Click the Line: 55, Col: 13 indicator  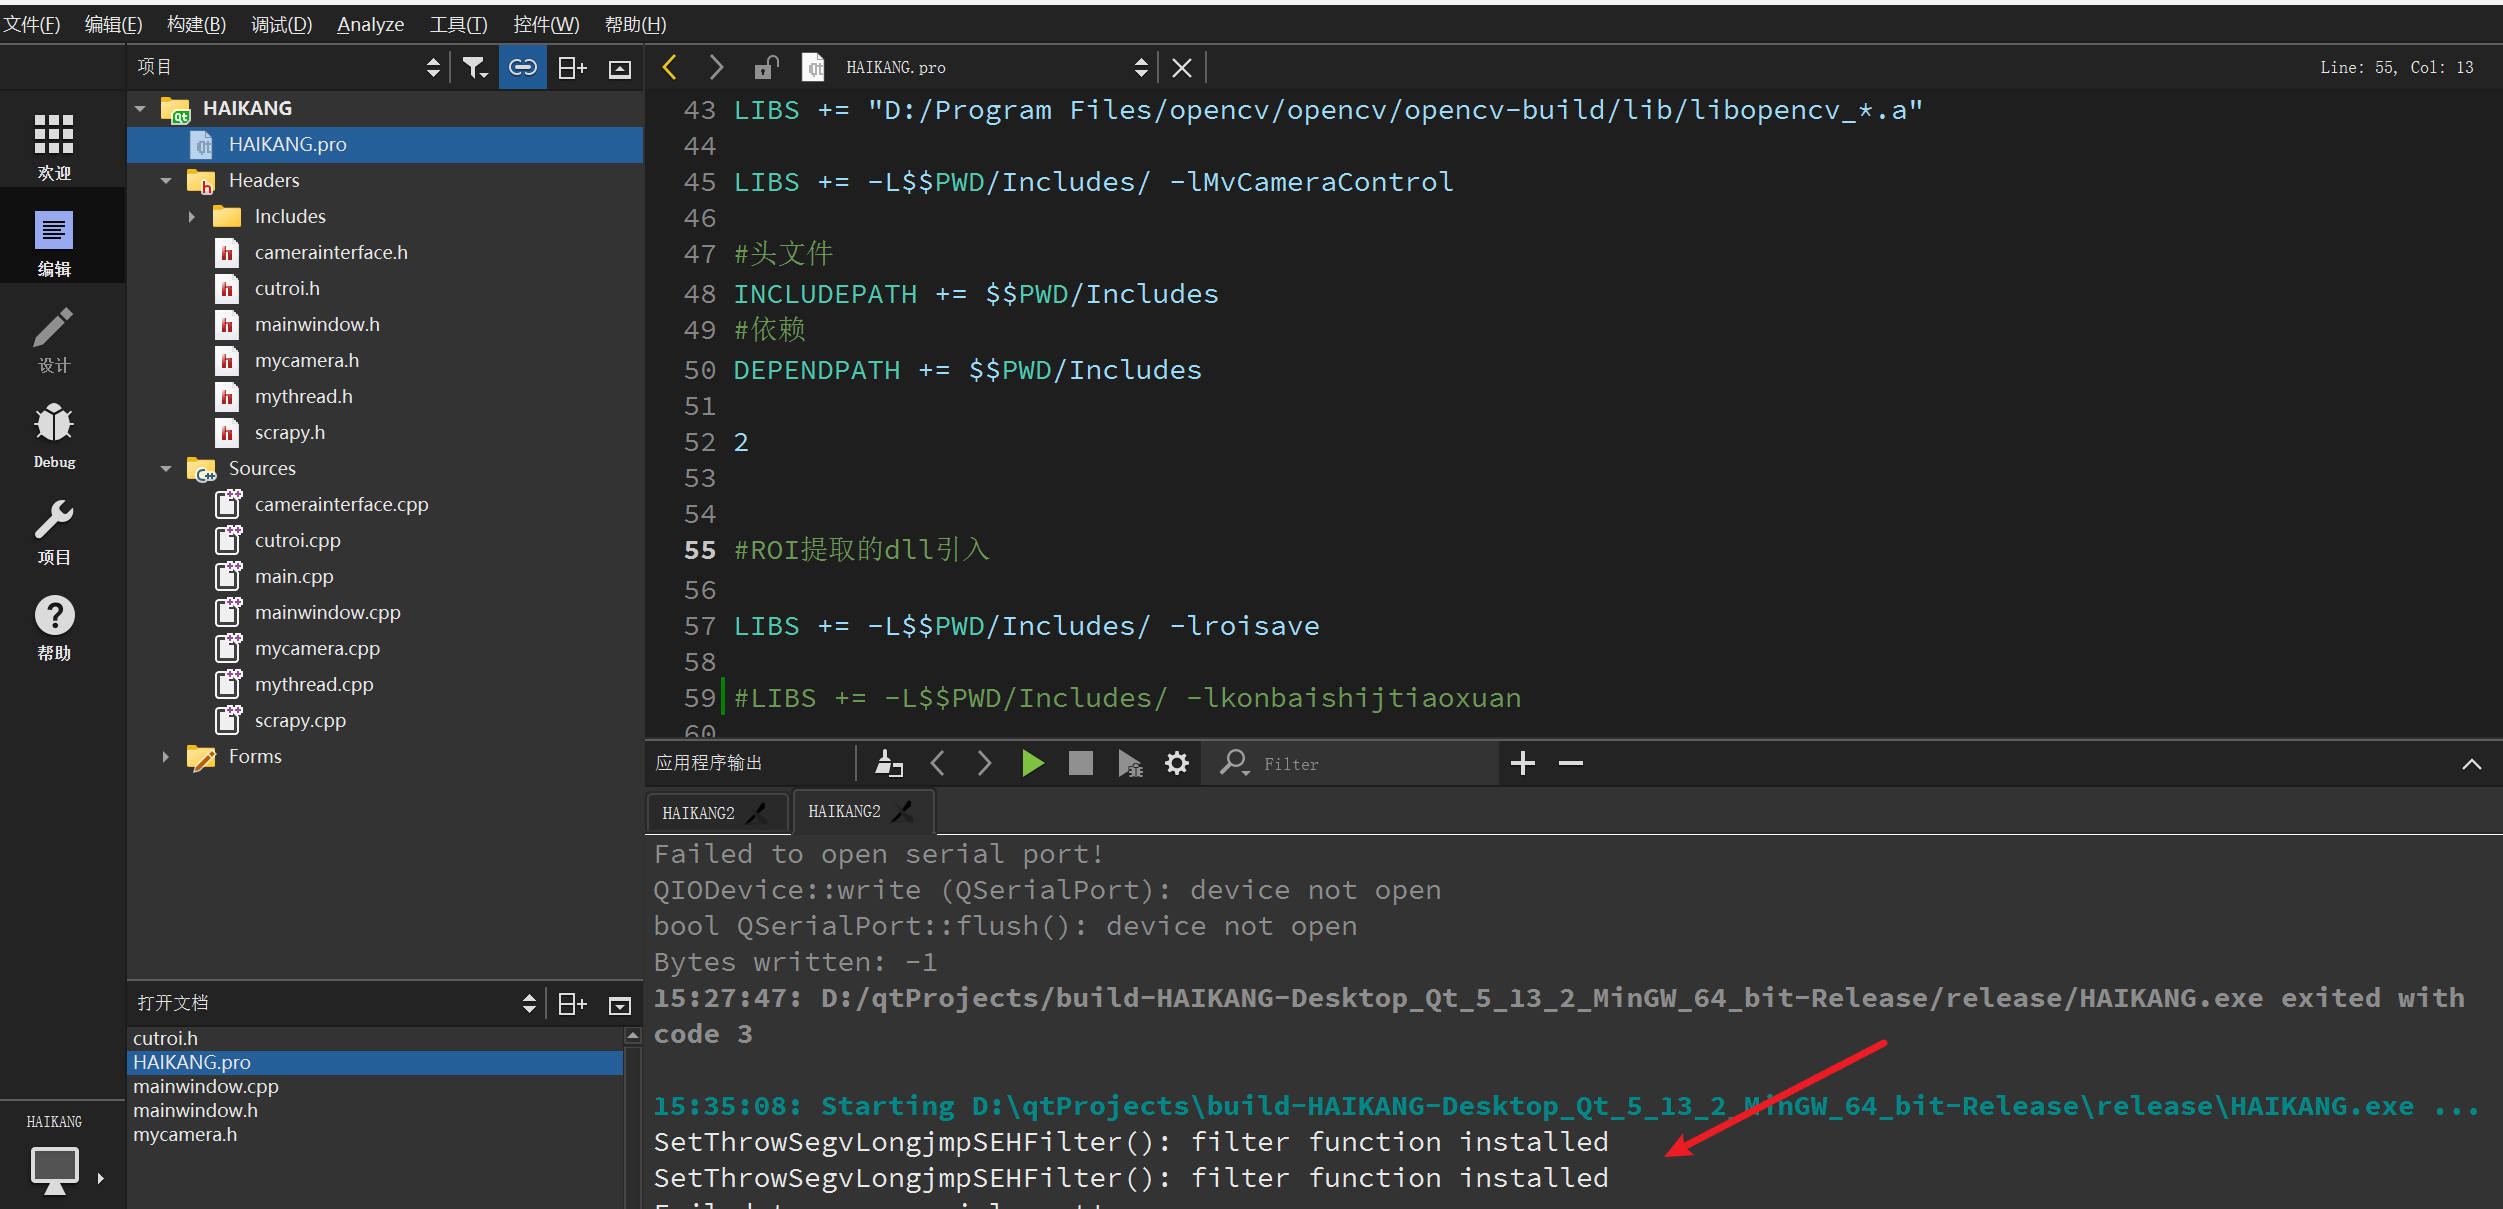[x=2396, y=67]
